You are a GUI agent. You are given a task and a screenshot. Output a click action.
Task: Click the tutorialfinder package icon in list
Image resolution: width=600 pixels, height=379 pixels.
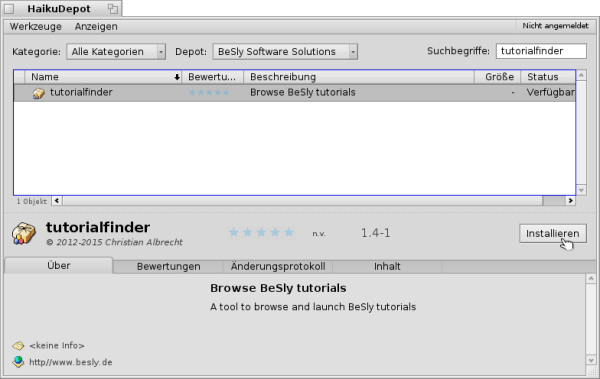pos(38,93)
